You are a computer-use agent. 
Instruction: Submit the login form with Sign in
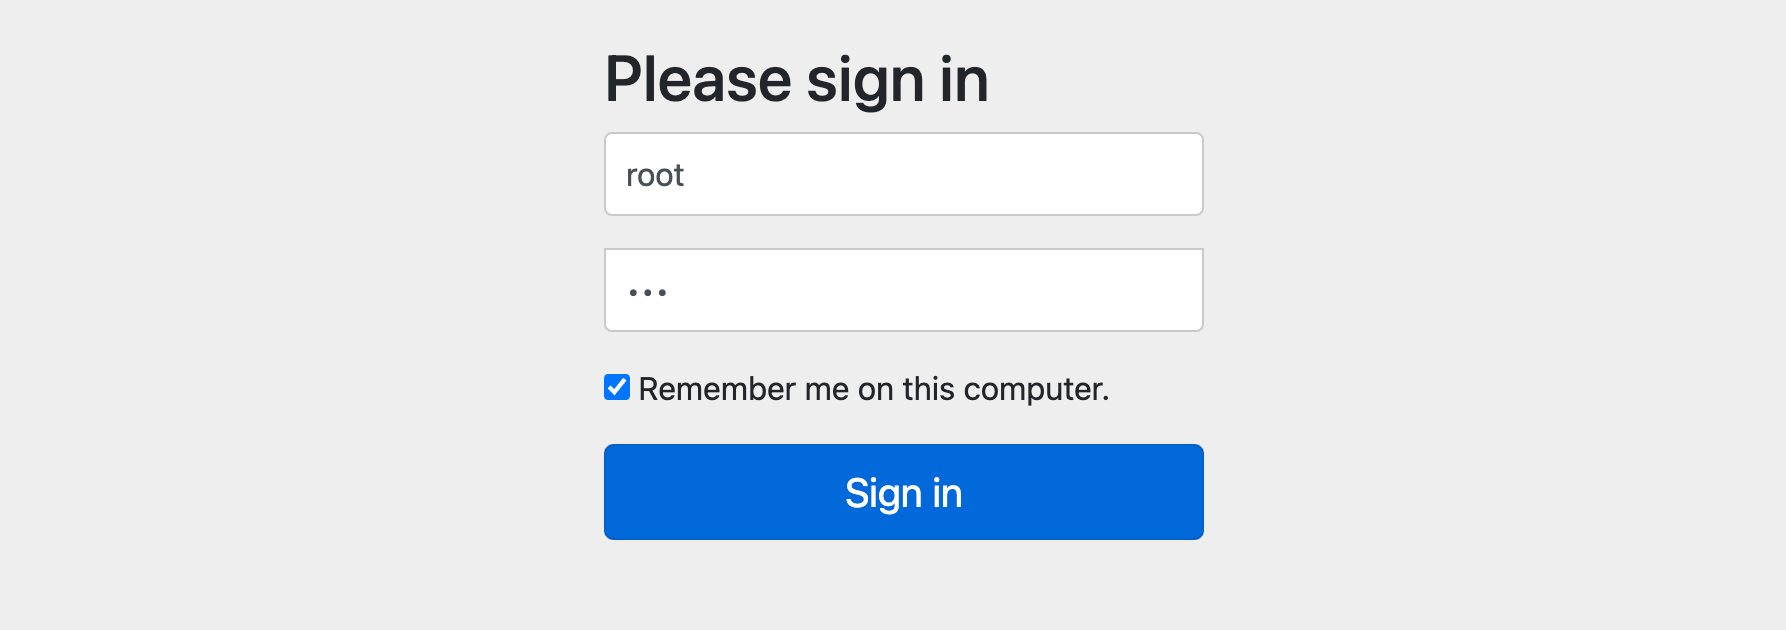click(x=903, y=492)
